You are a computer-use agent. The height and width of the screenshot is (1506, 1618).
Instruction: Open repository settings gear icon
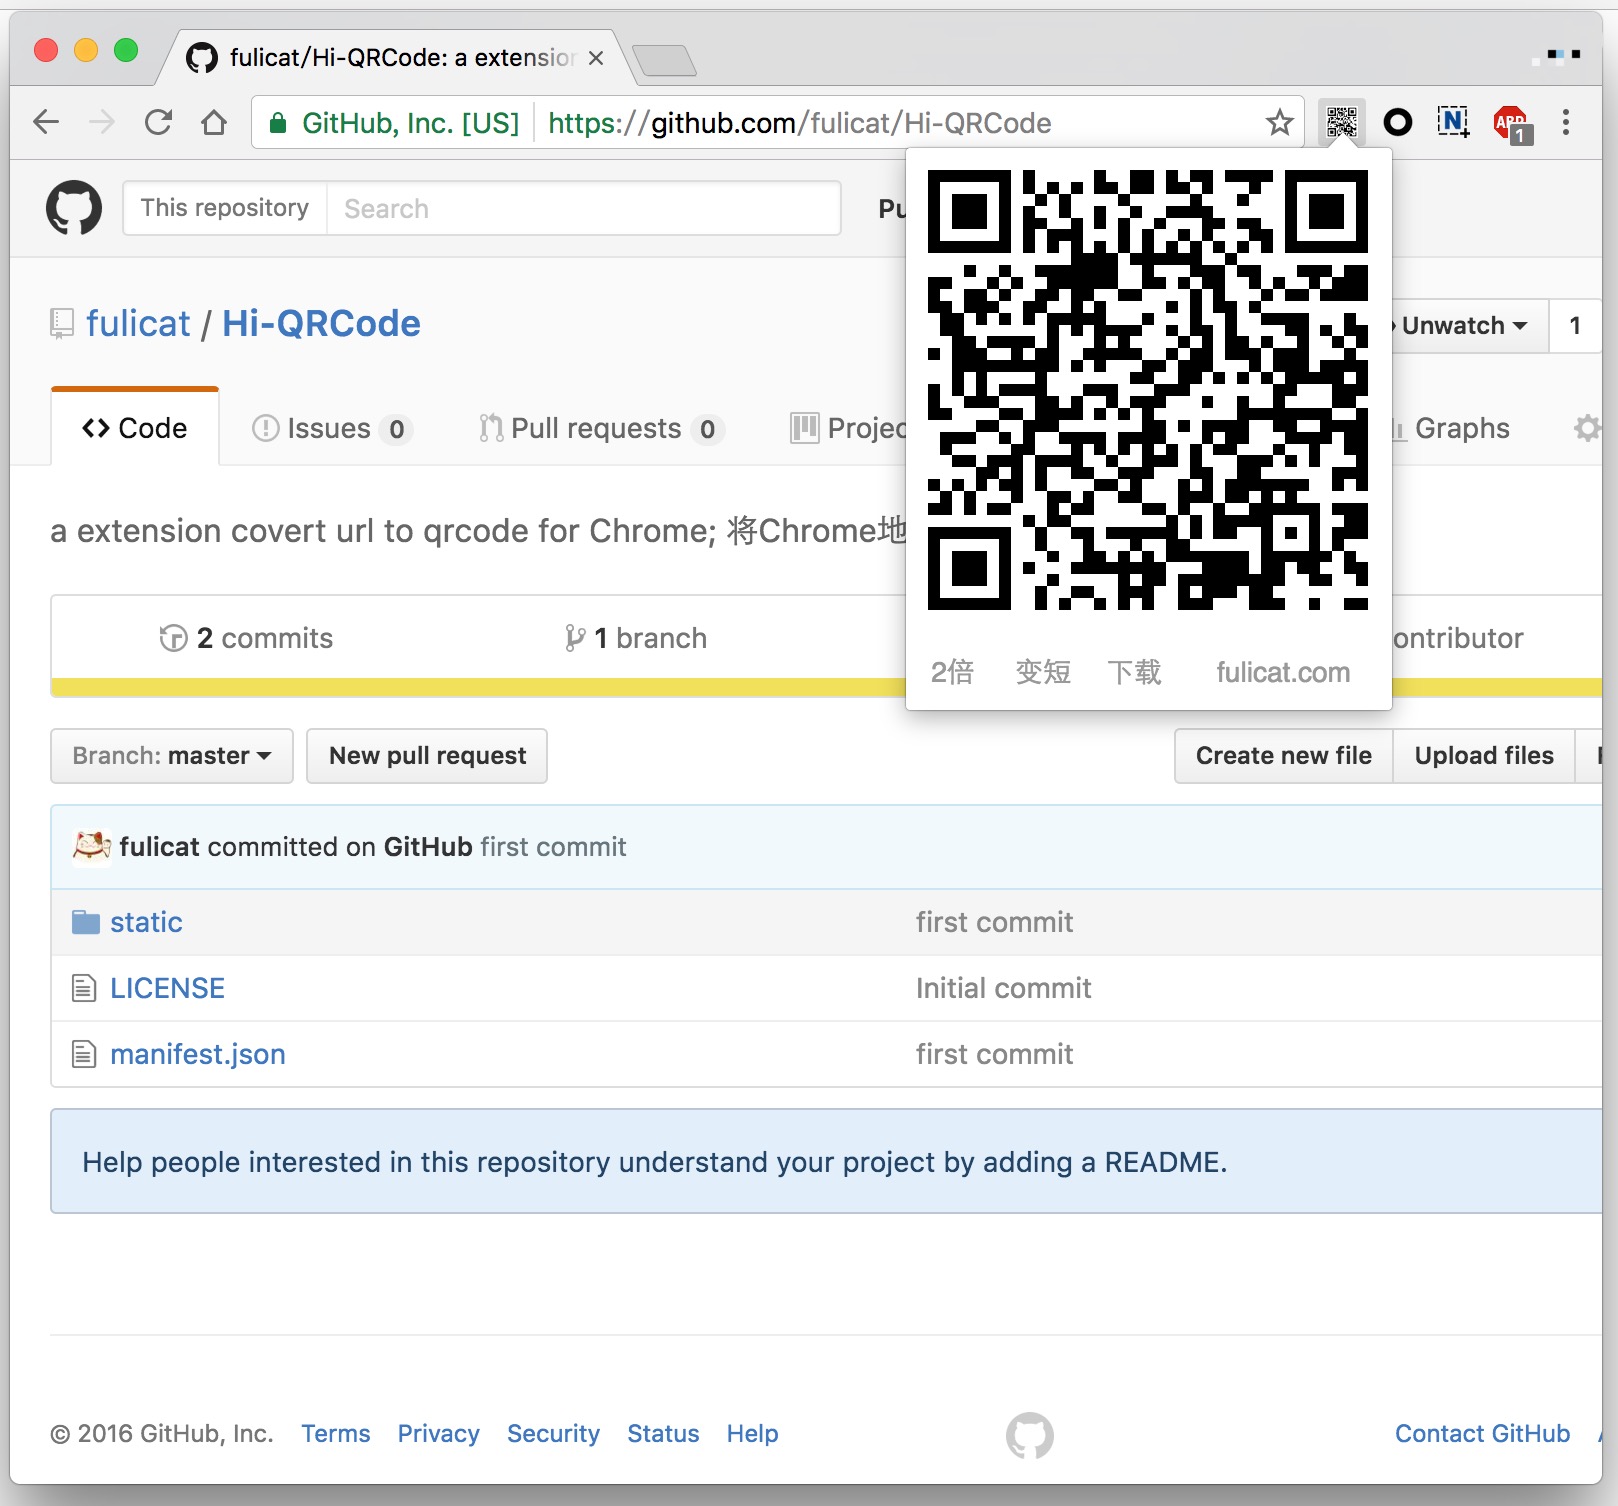(x=1586, y=428)
